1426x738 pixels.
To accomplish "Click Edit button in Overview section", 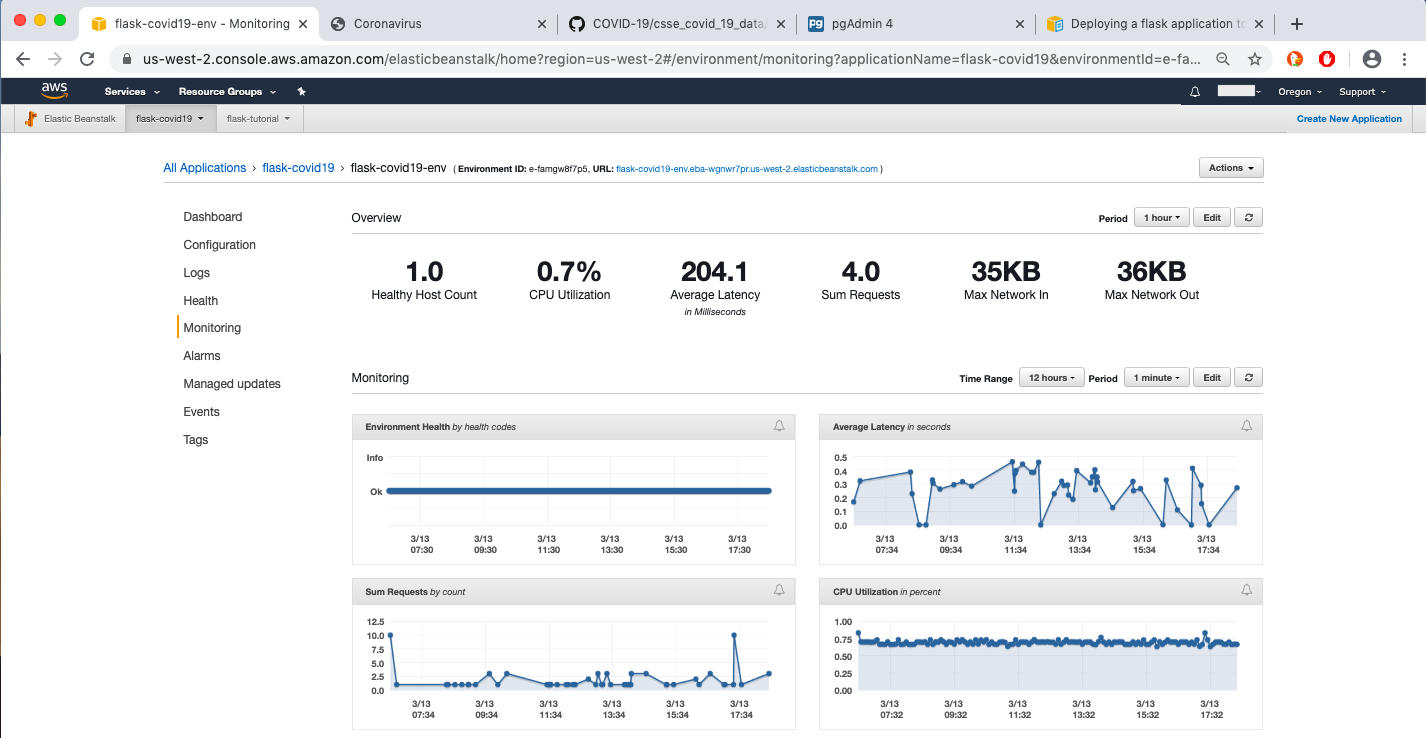I will click(1211, 217).
